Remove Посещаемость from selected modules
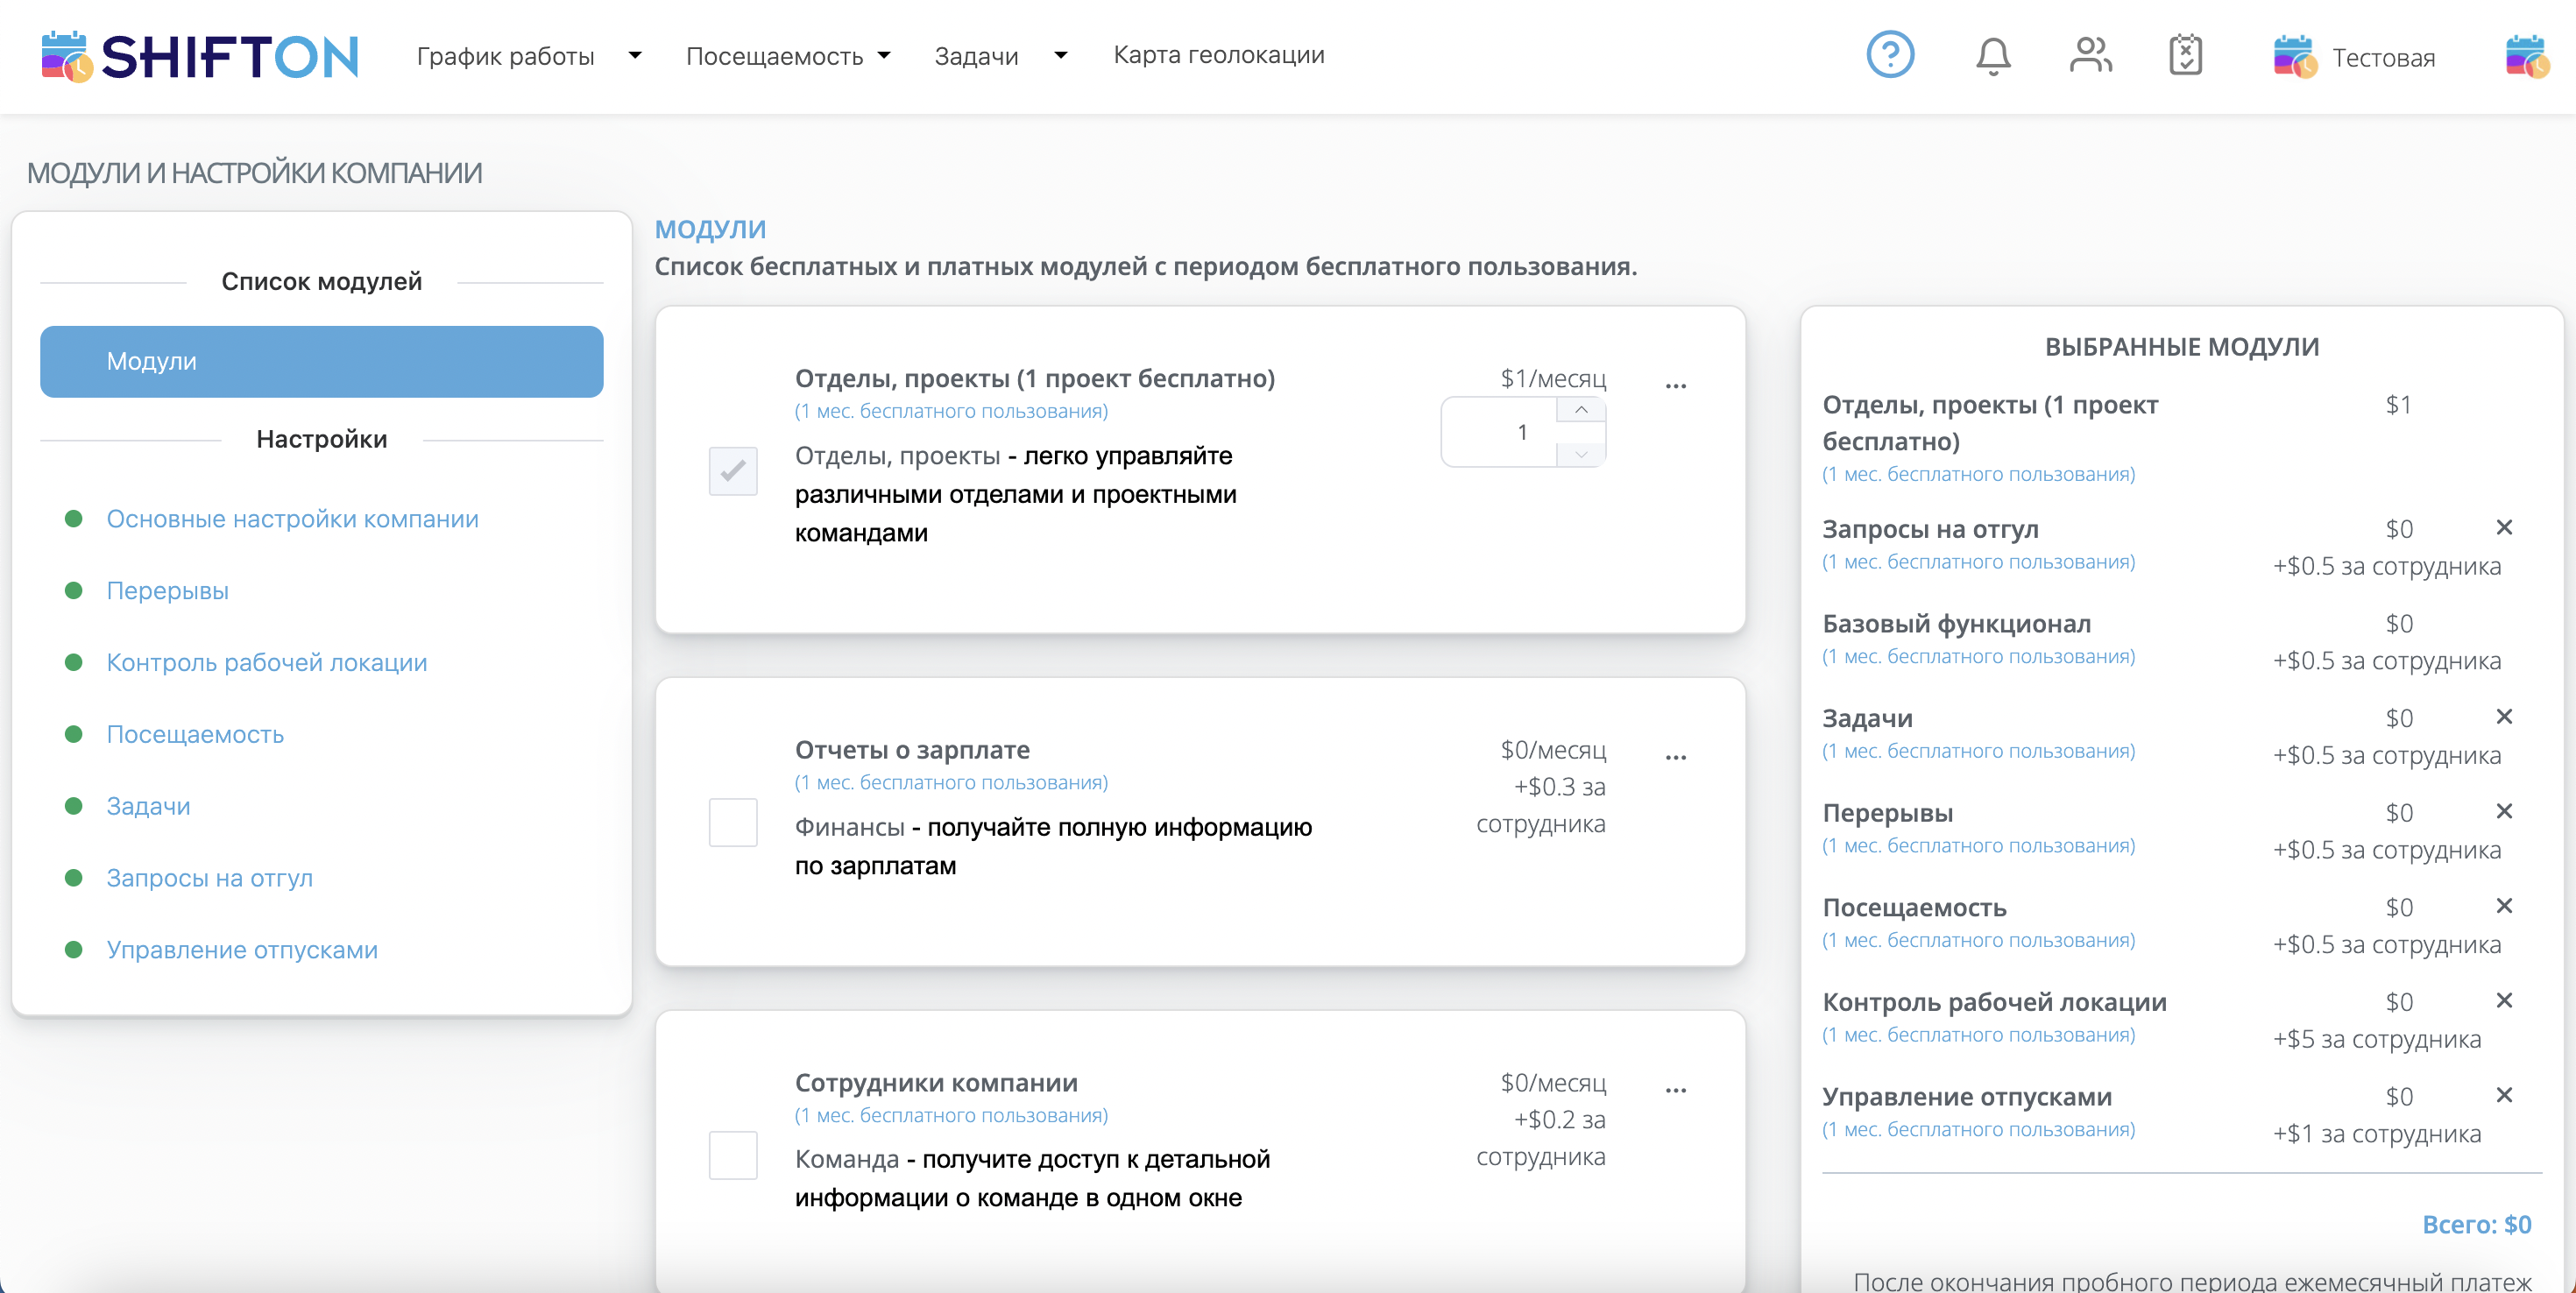2576x1293 pixels. point(2504,906)
